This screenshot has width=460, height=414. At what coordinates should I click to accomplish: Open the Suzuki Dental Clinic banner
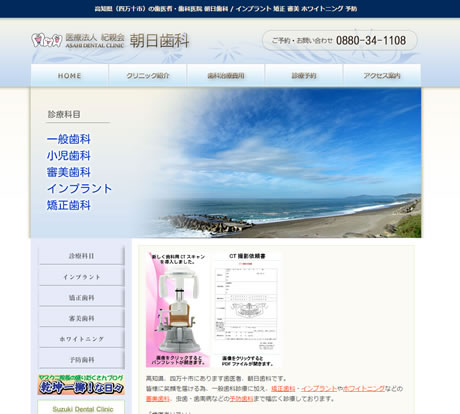pyautogui.click(x=81, y=407)
